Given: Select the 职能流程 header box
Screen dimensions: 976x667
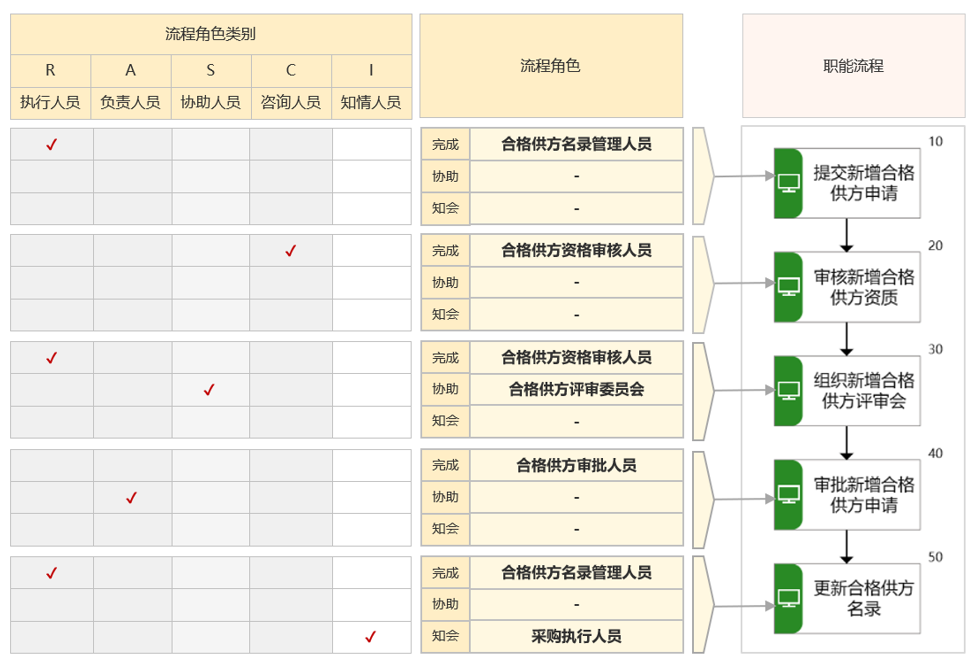Looking at the screenshot, I should click(x=853, y=66).
